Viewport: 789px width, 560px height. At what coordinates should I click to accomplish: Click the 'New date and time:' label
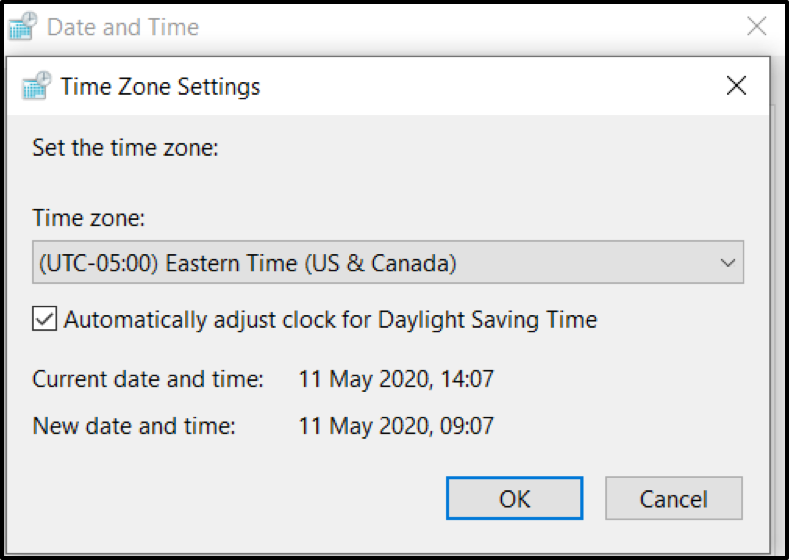(134, 426)
